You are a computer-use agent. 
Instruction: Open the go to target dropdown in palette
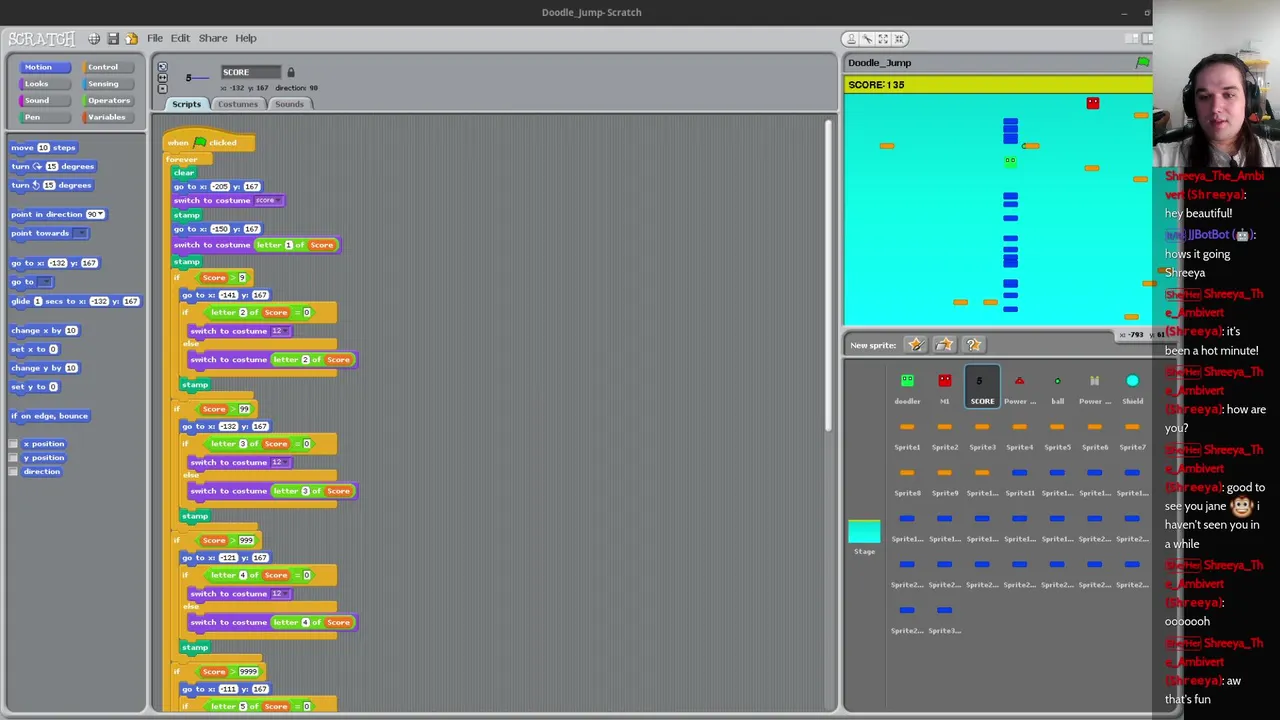pyautogui.click(x=43, y=282)
